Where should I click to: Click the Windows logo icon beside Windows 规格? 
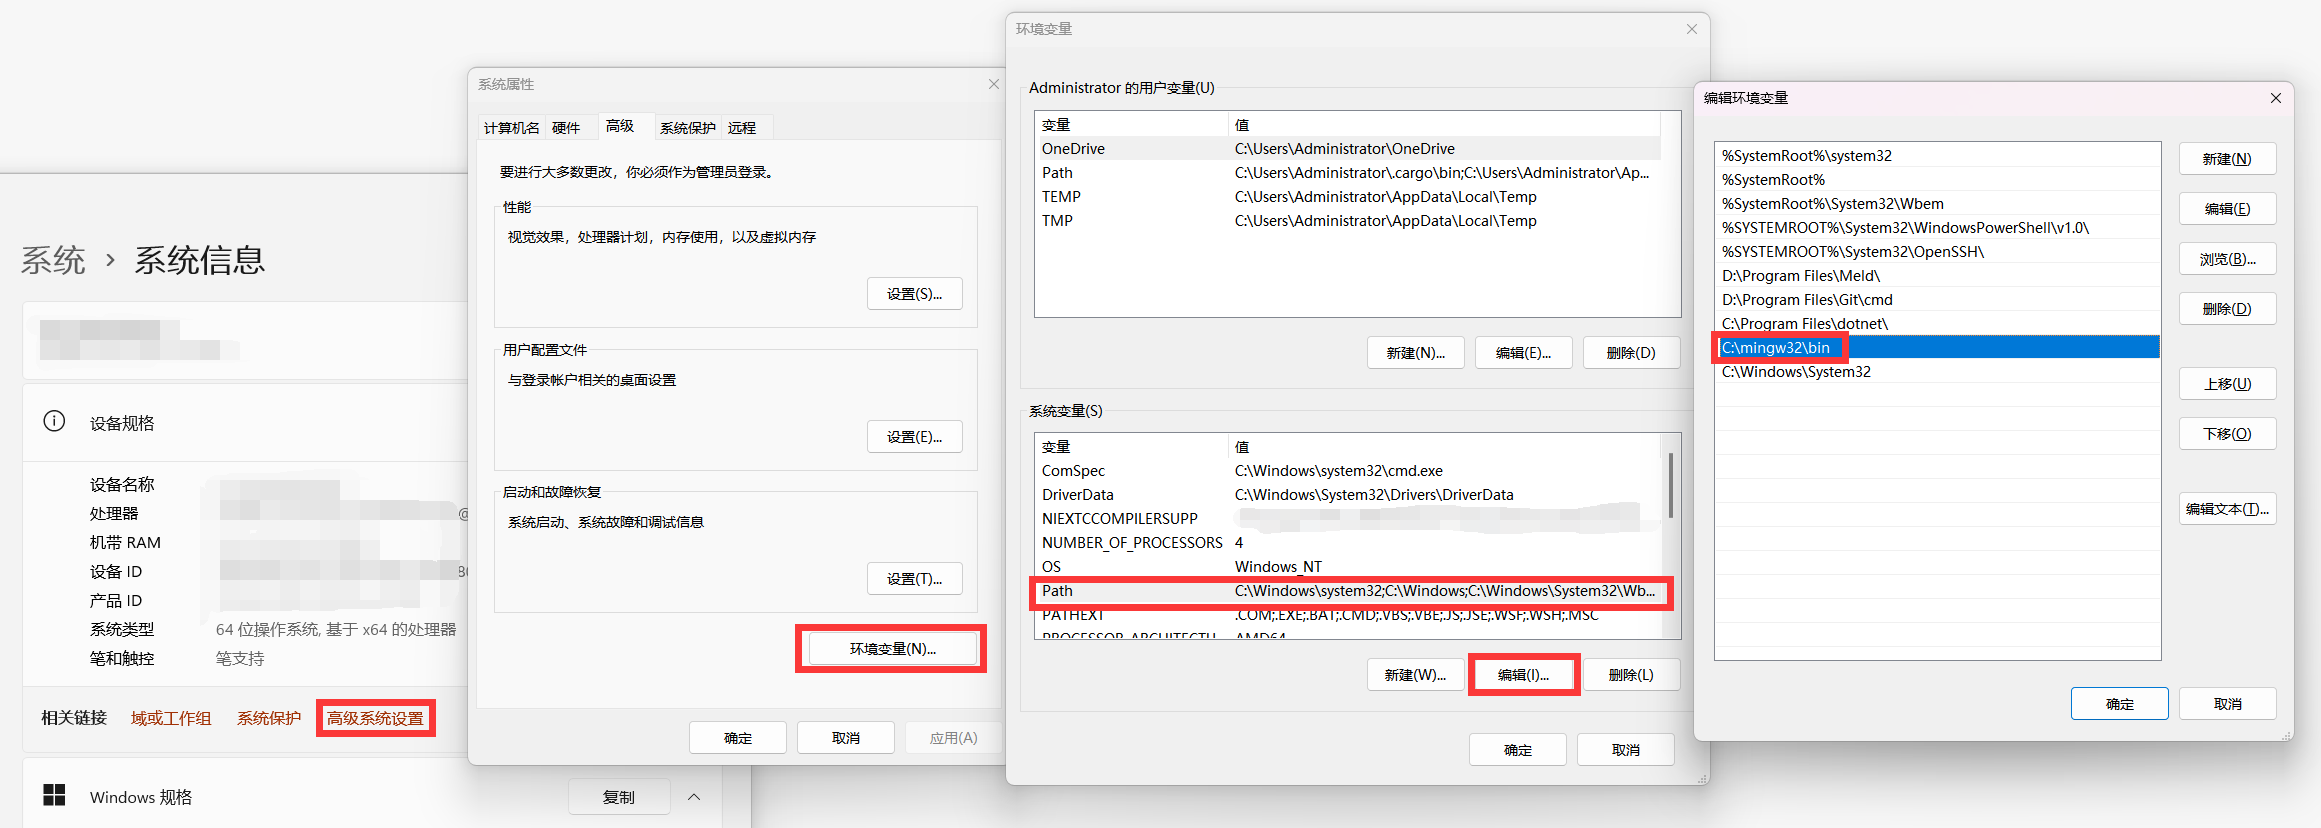coord(54,795)
